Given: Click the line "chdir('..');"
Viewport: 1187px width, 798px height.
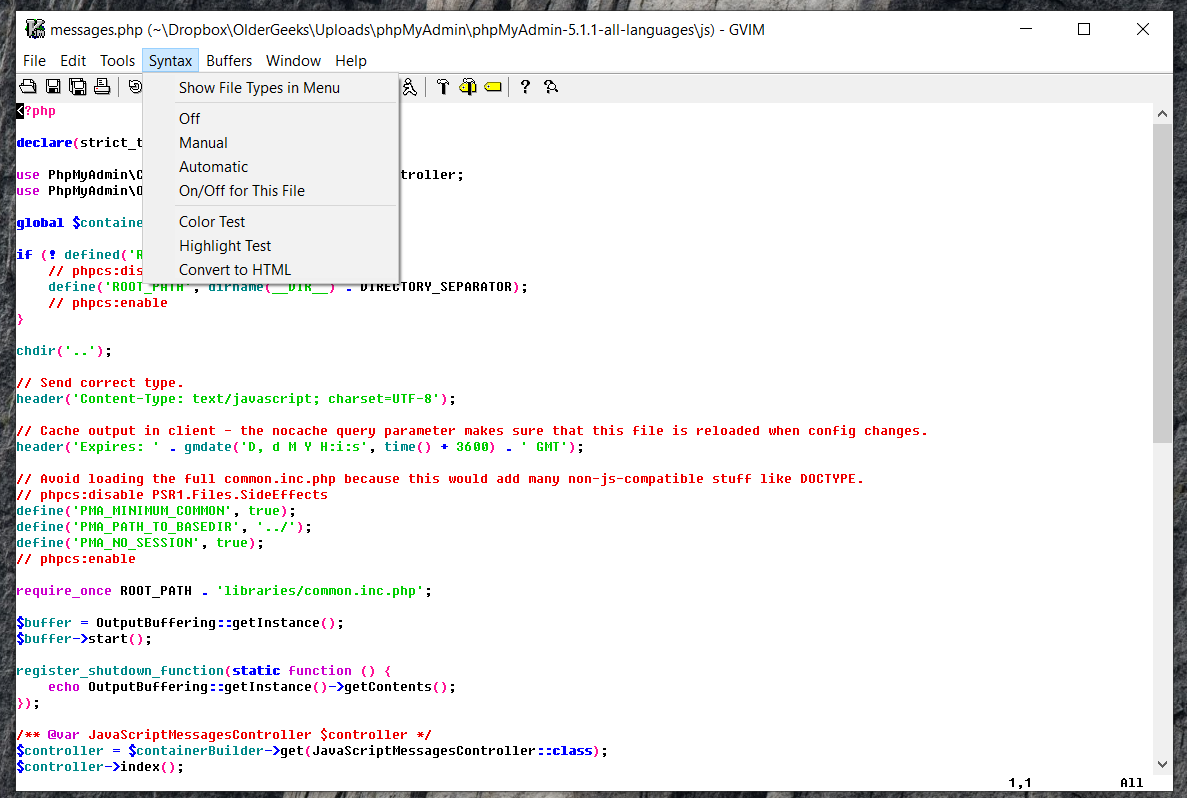Looking at the screenshot, I should [64, 351].
